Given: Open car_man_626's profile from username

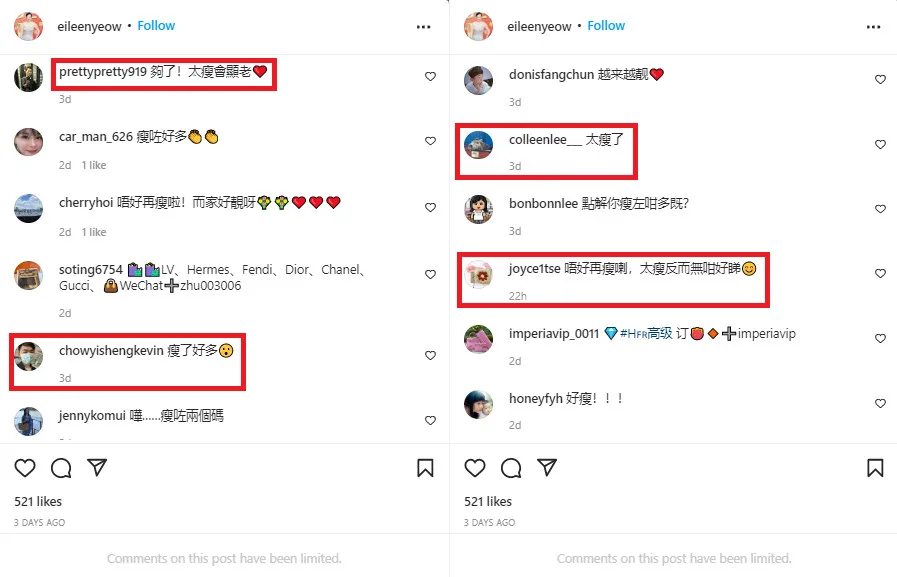Looking at the screenshot, I should click(96, 137).
